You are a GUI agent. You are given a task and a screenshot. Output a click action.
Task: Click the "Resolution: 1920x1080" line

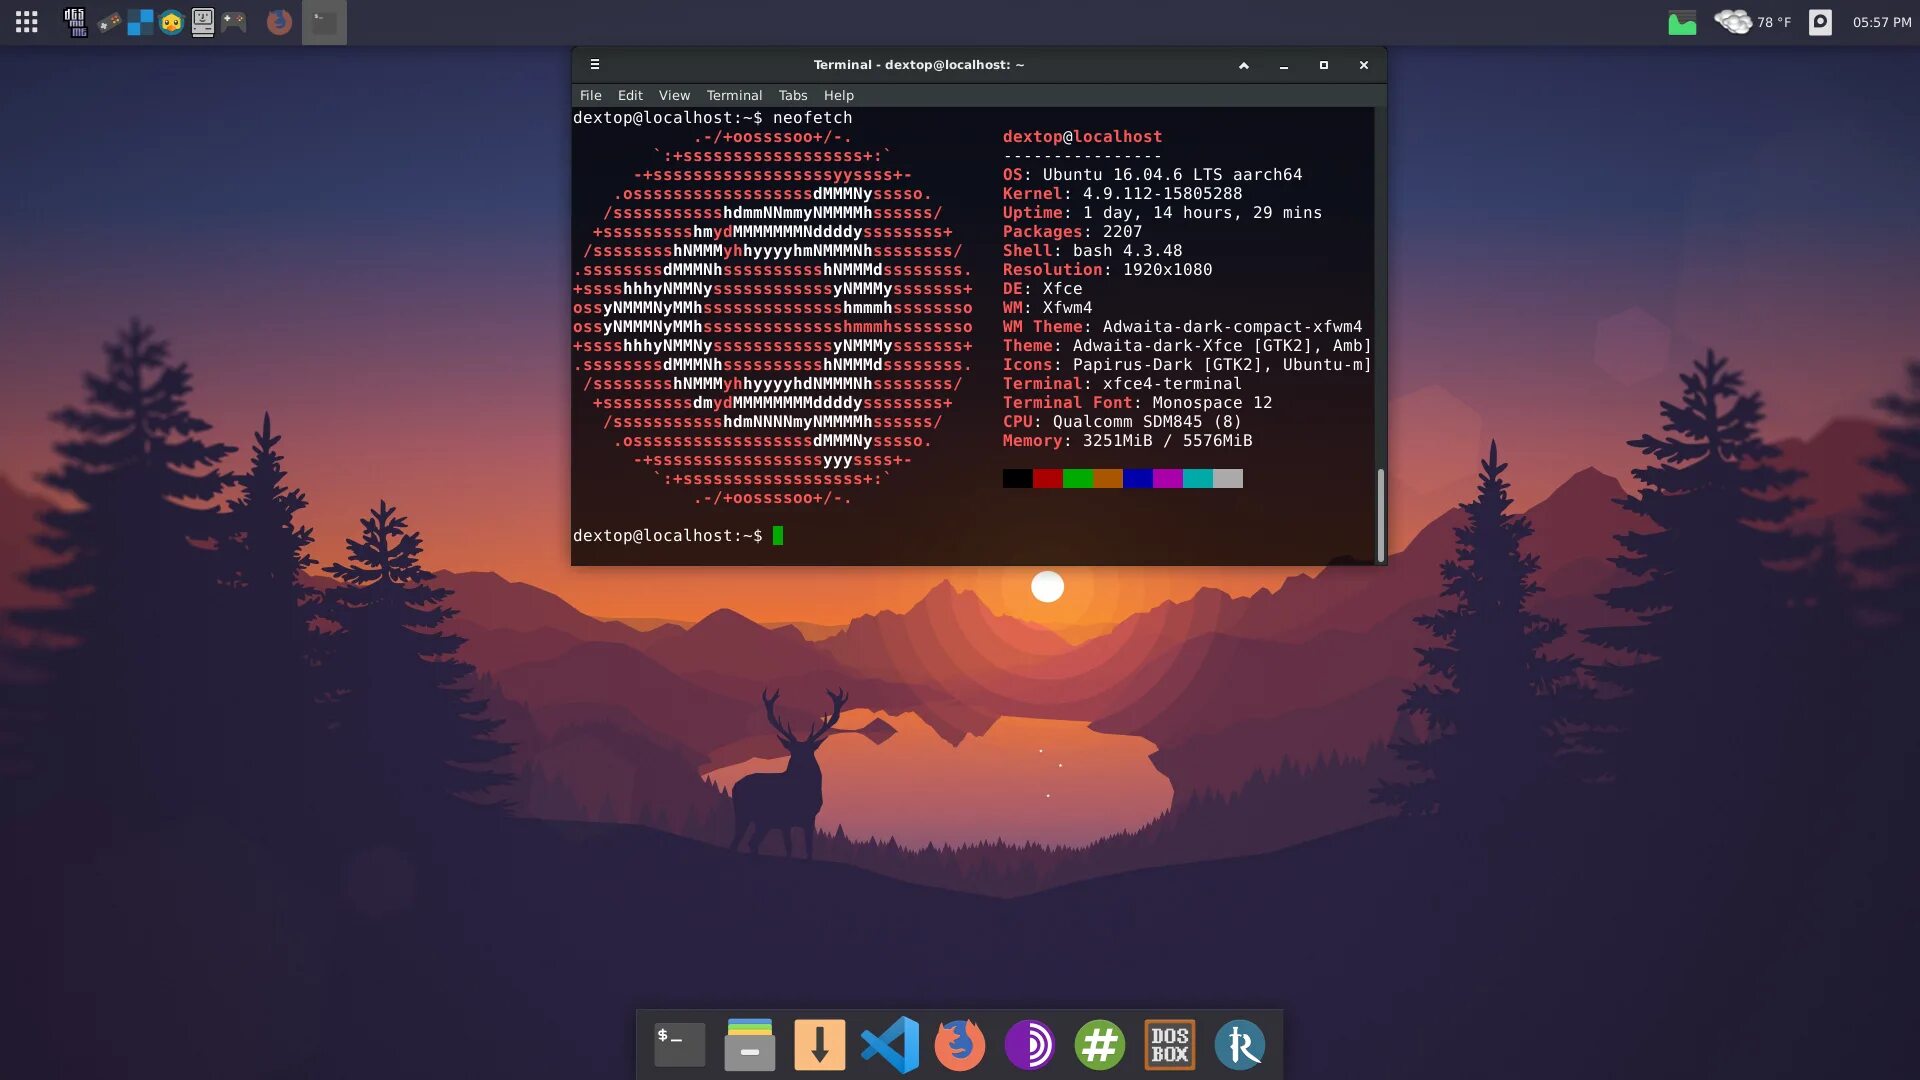[x=1107, y=270]
